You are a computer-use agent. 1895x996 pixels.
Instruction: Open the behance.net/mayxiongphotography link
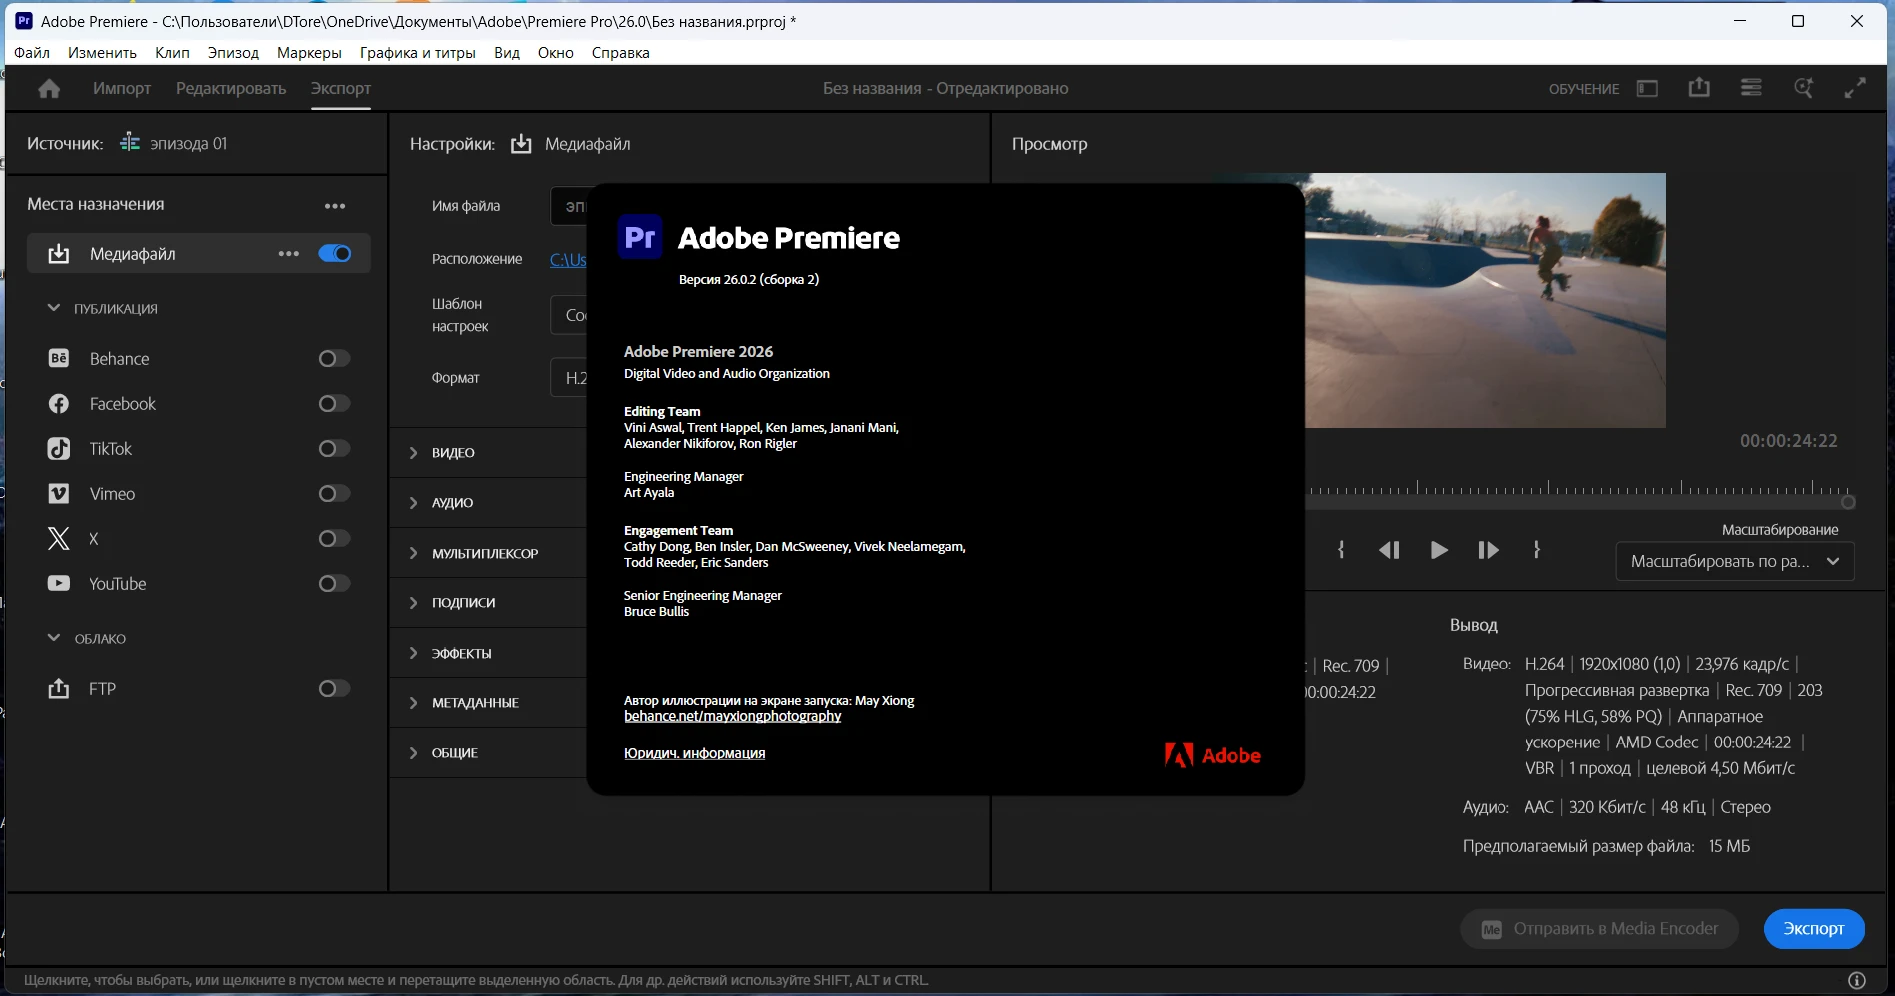(732, 716)
